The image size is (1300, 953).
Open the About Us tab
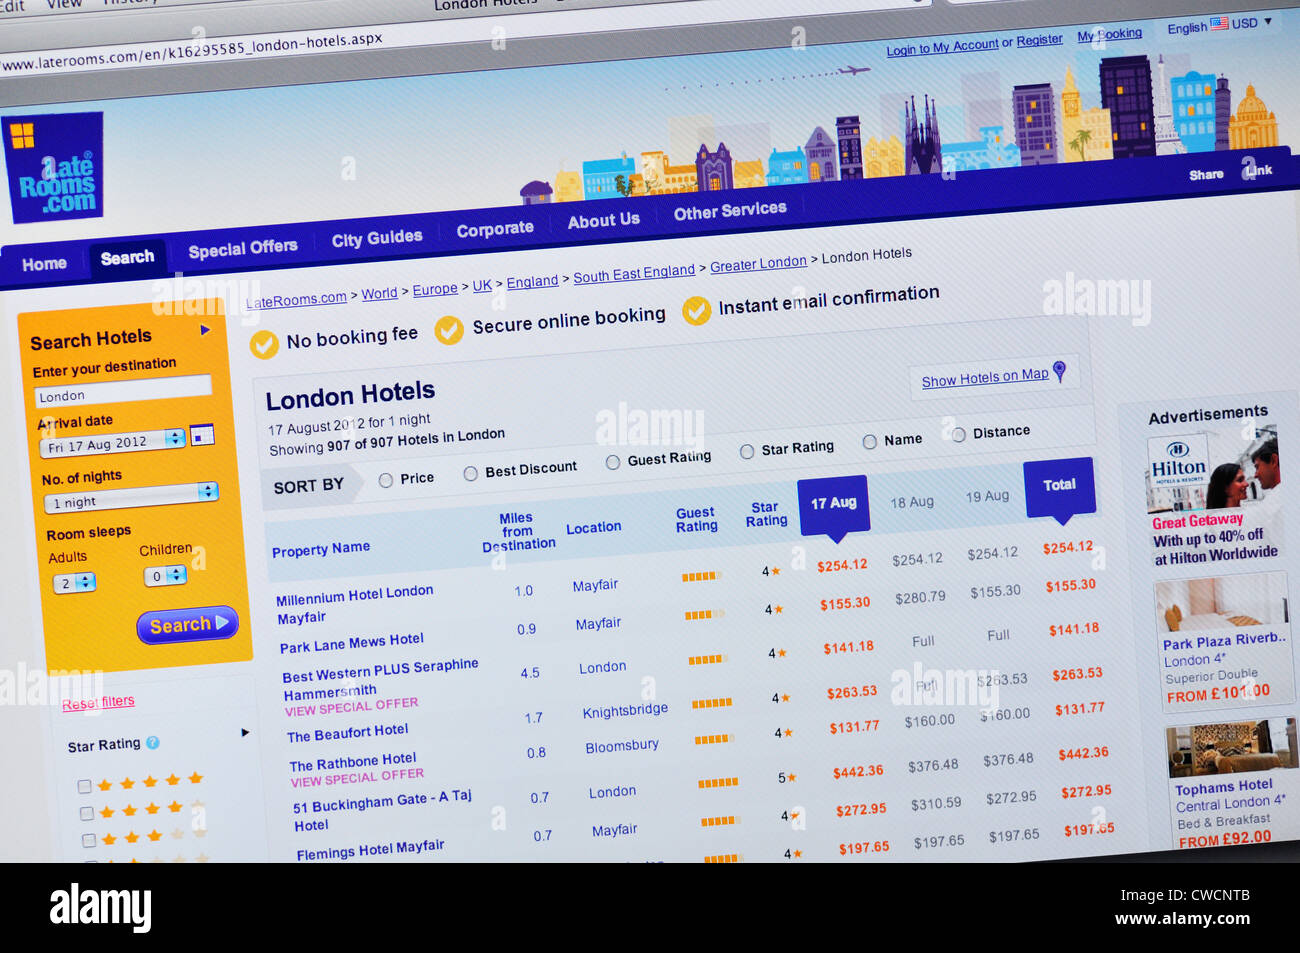point(603,220)
